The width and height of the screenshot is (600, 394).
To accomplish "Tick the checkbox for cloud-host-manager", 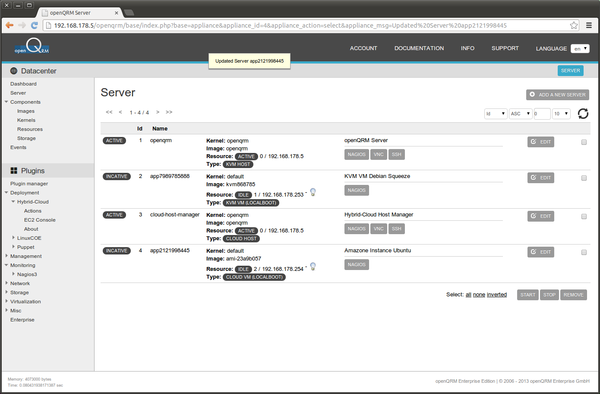I will point(584,217).
